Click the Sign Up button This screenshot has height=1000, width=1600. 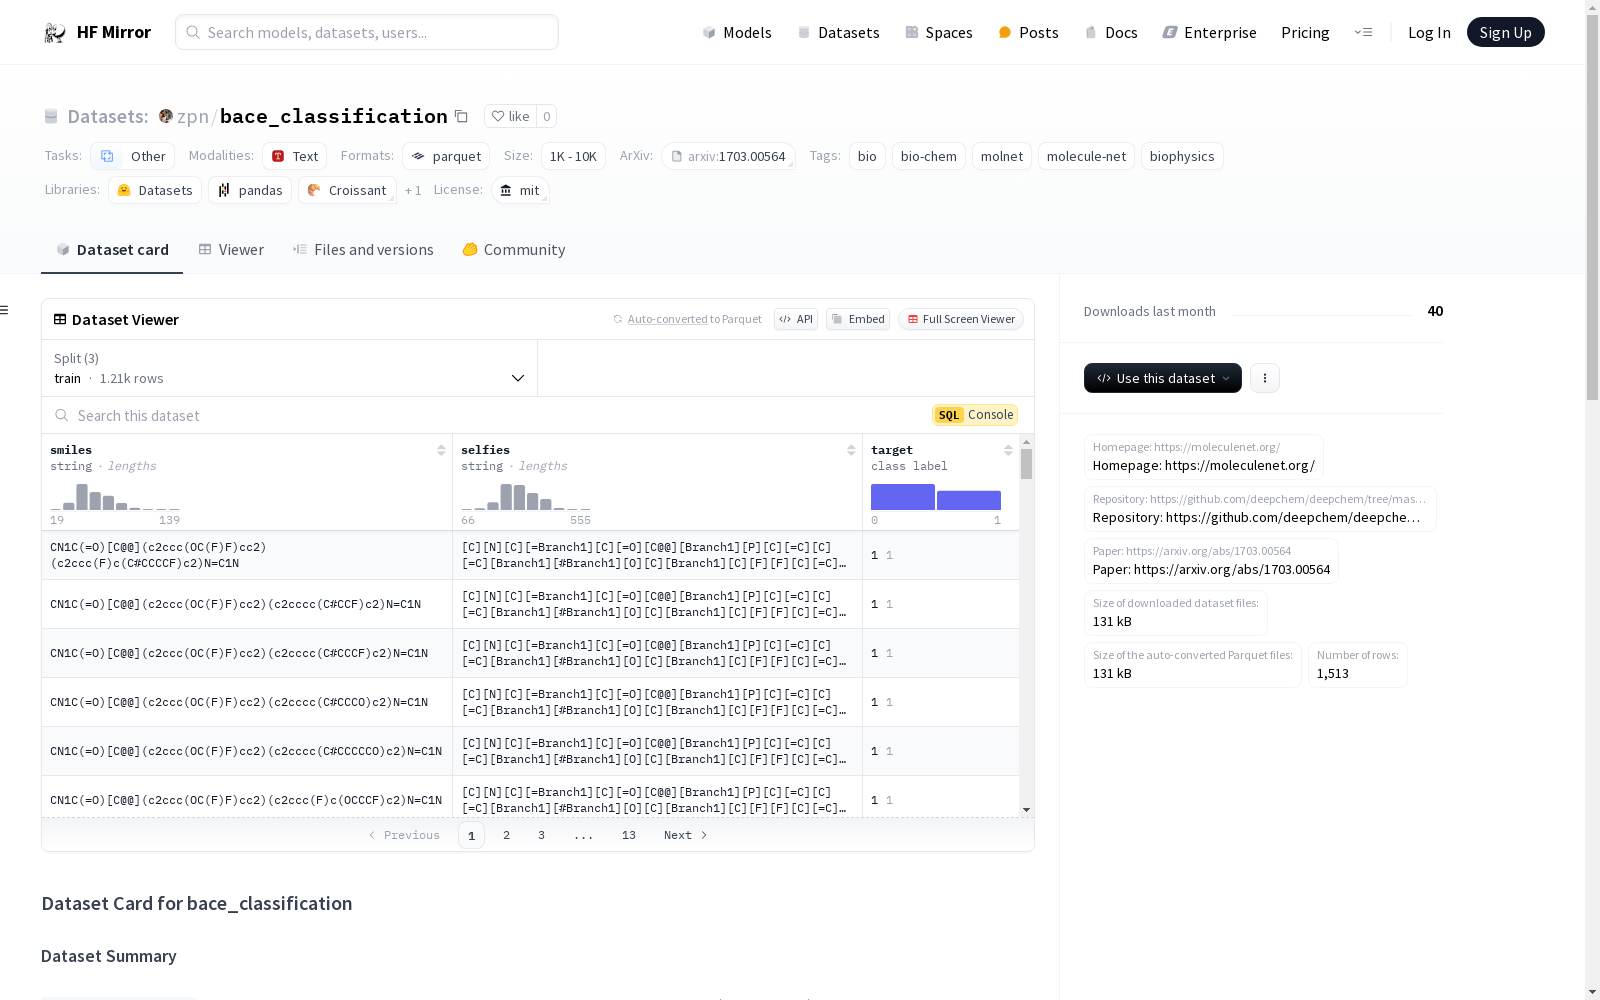click(x=1505, y=32)
